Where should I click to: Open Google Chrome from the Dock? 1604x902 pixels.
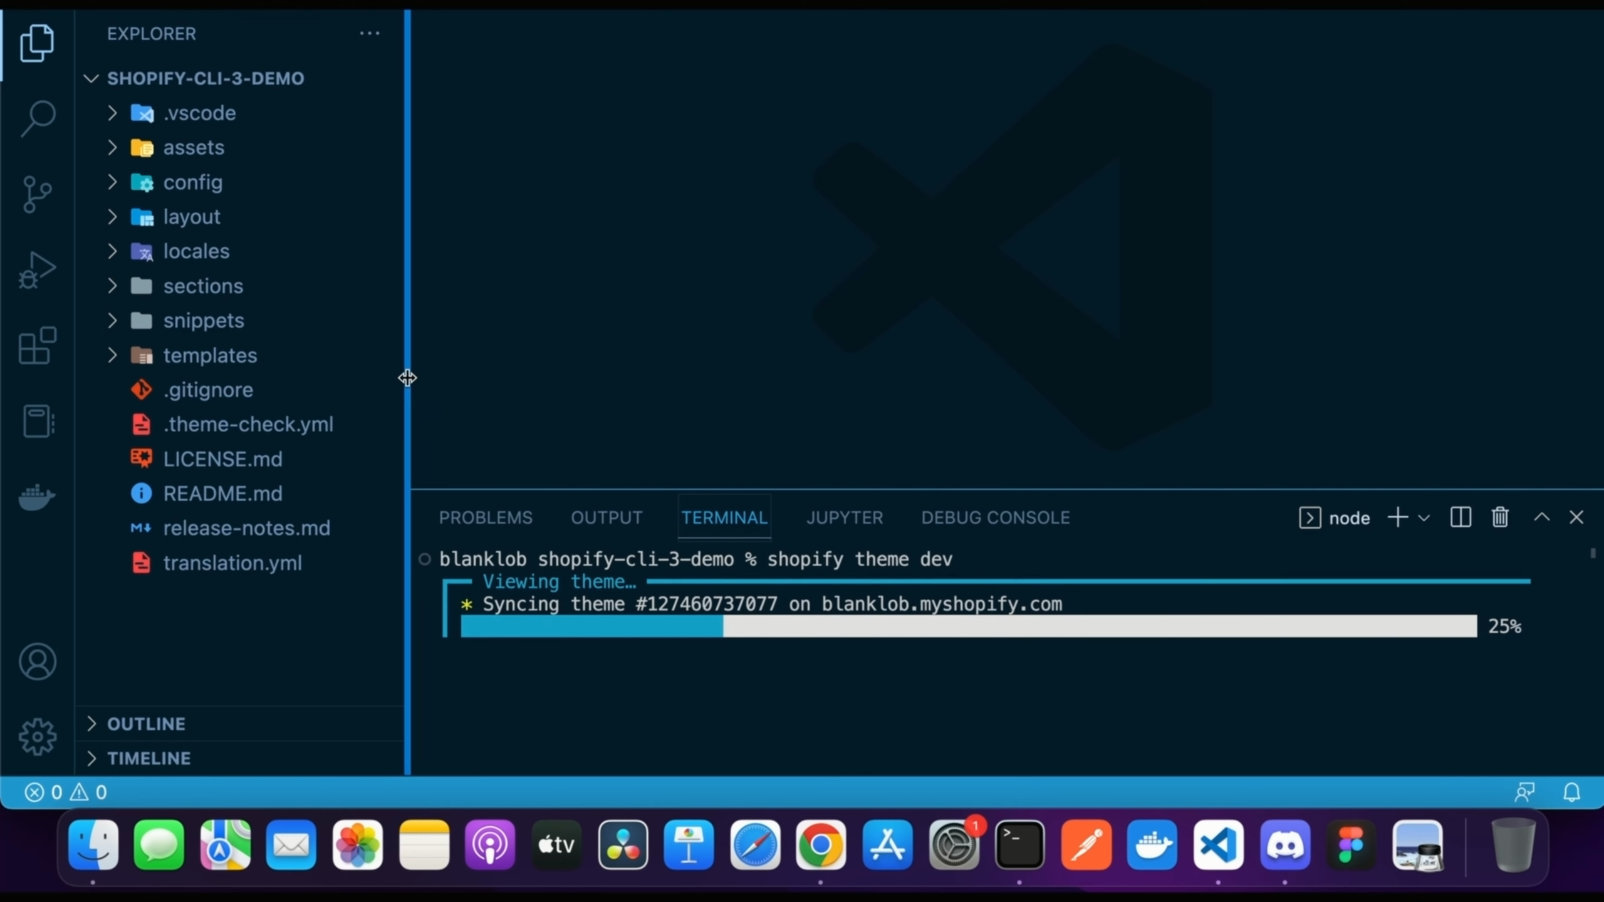coord(821,846)
